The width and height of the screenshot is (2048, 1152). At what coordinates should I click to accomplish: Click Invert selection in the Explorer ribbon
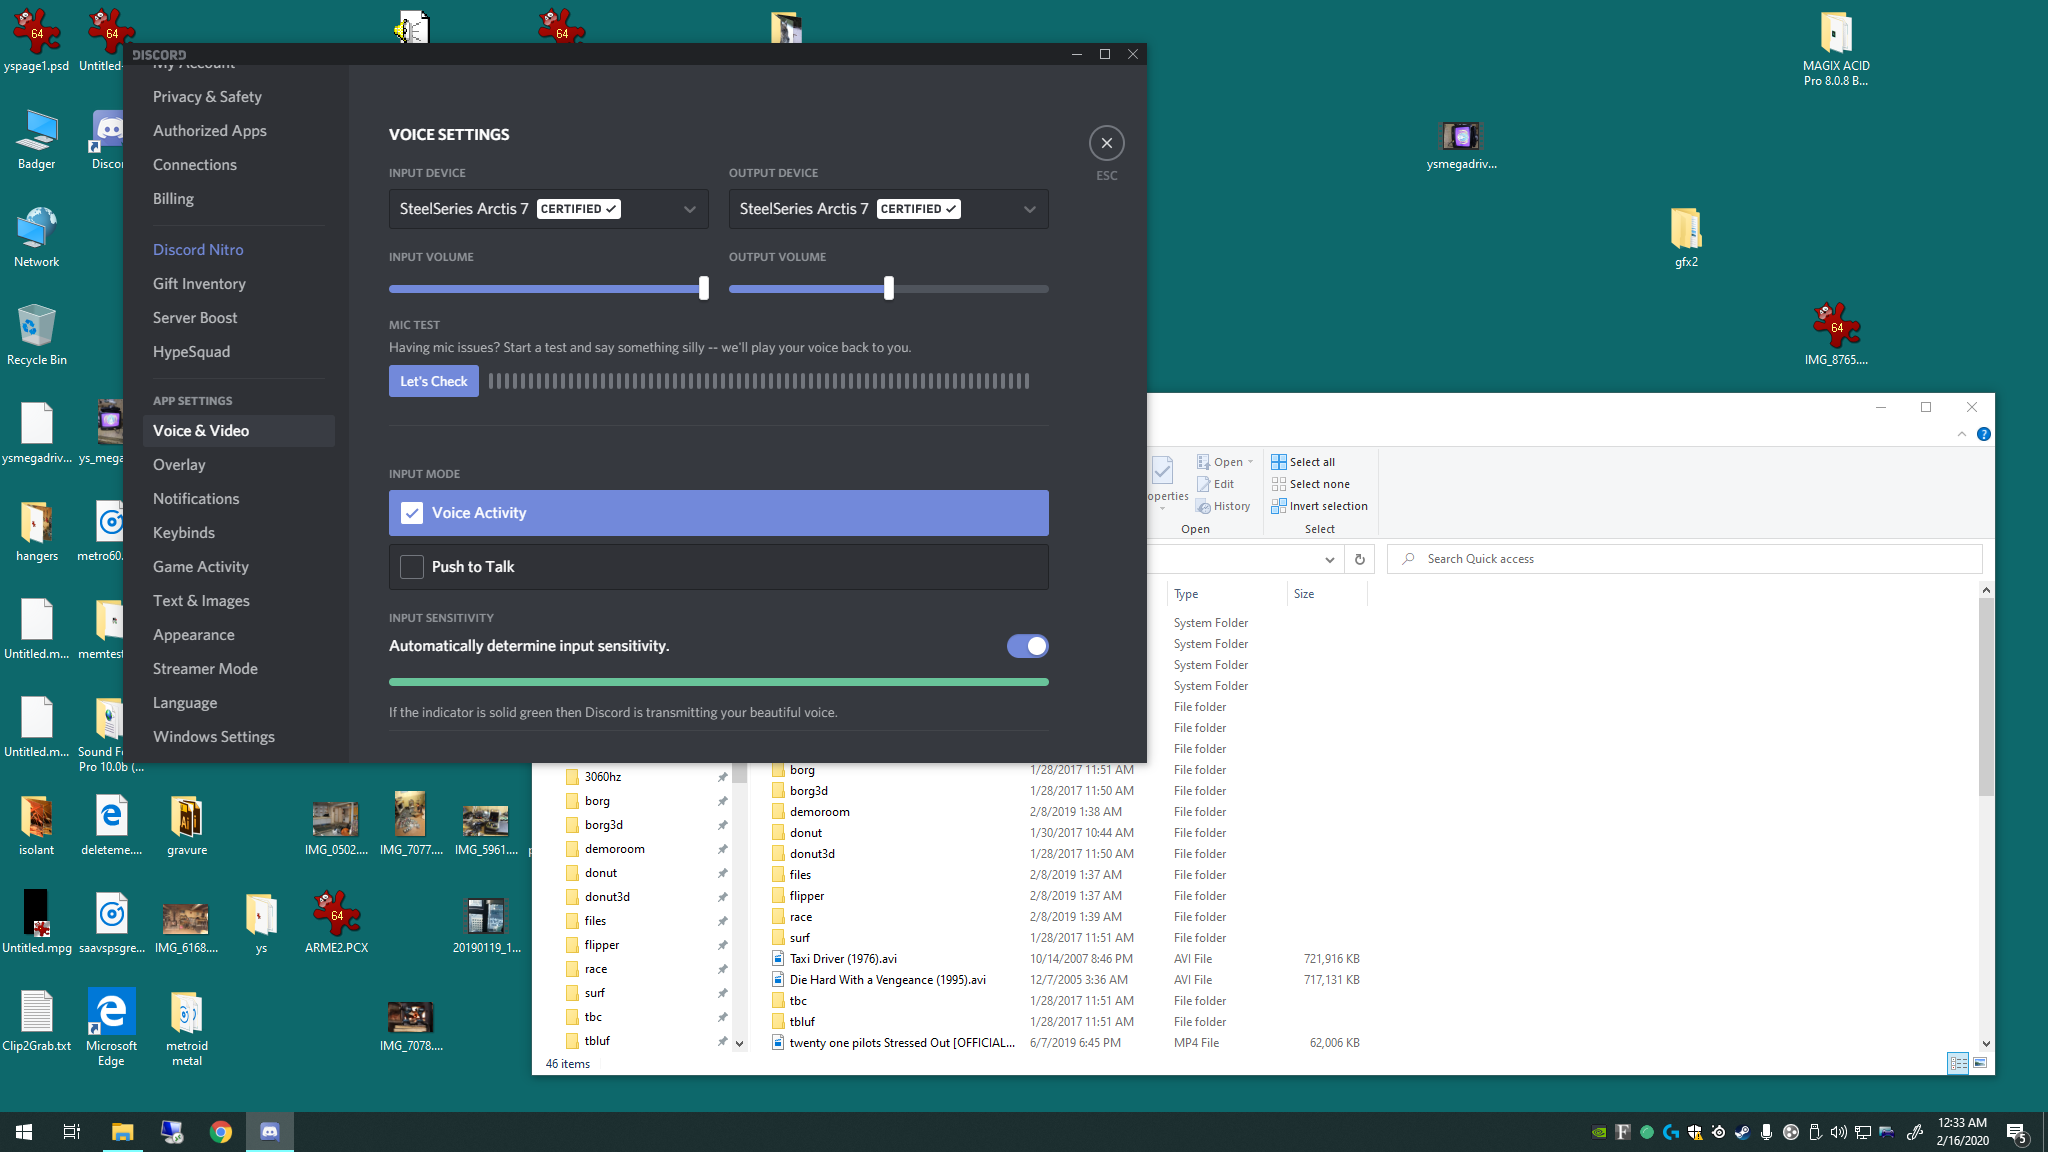click(x=1319, y=506)
